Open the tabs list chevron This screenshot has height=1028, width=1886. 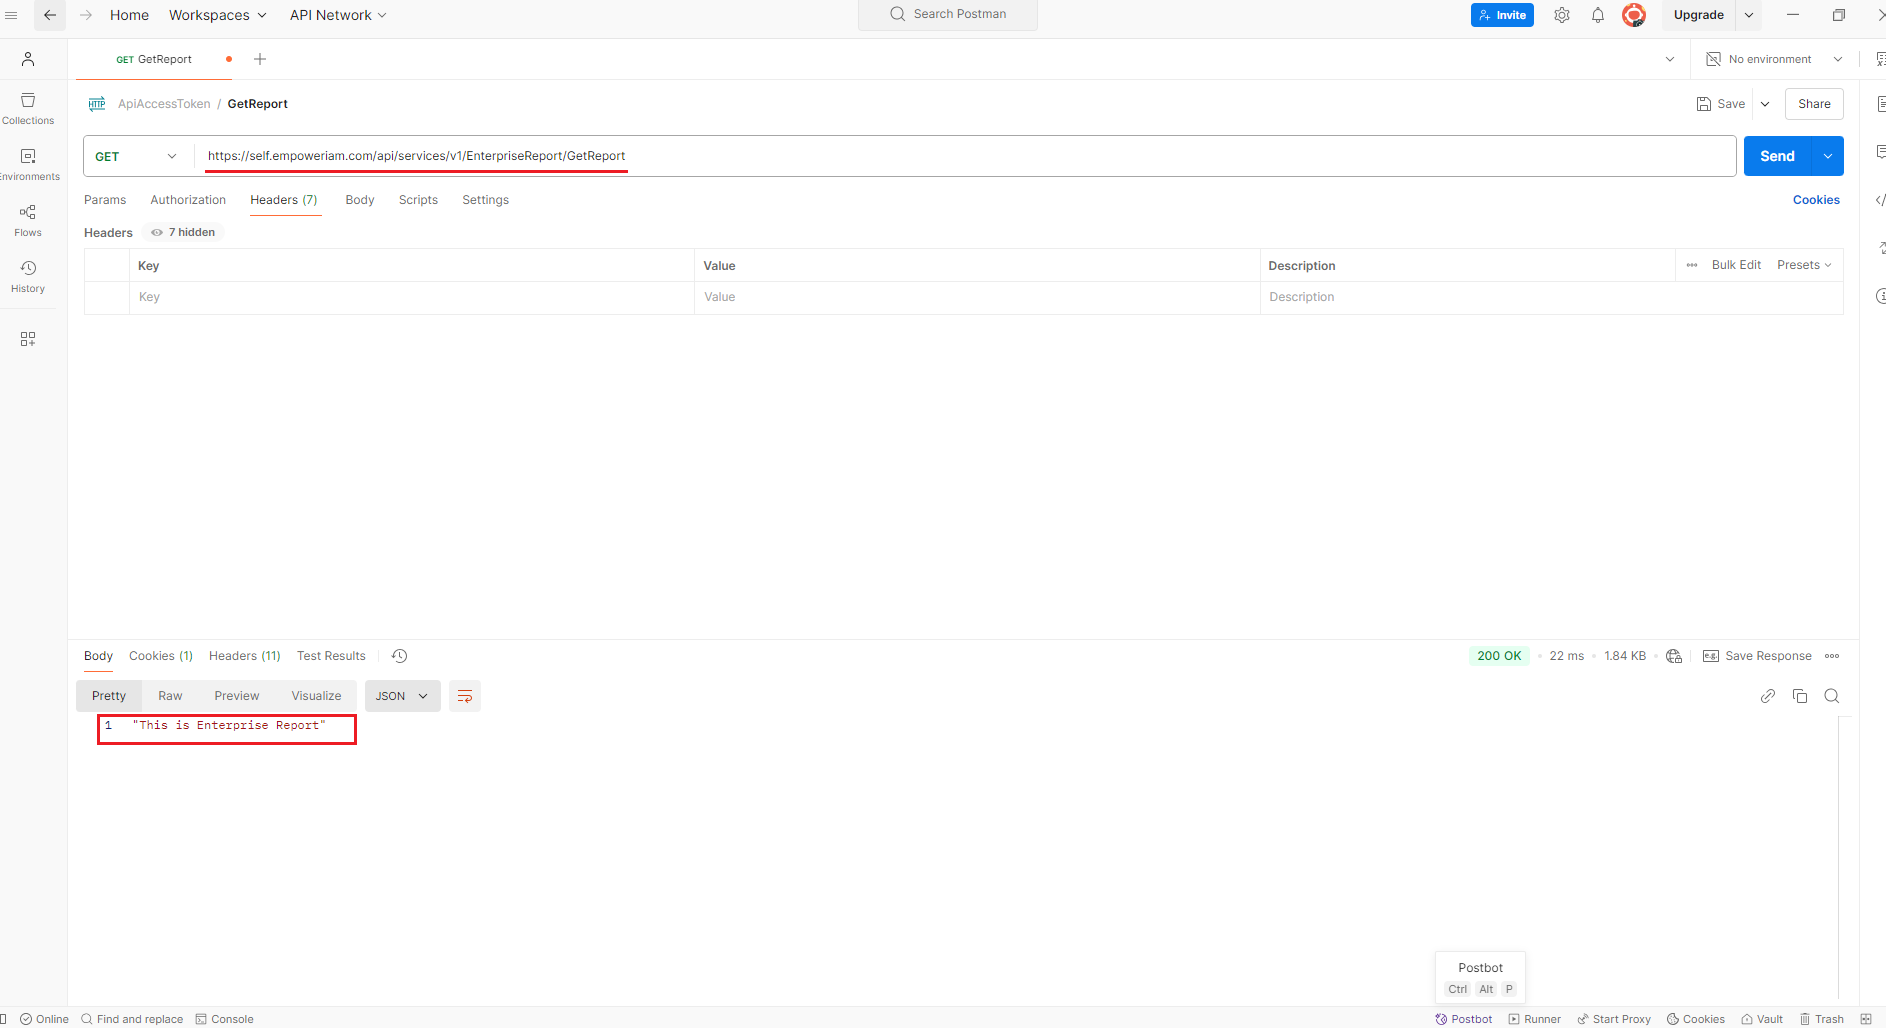pos(1670,59)
